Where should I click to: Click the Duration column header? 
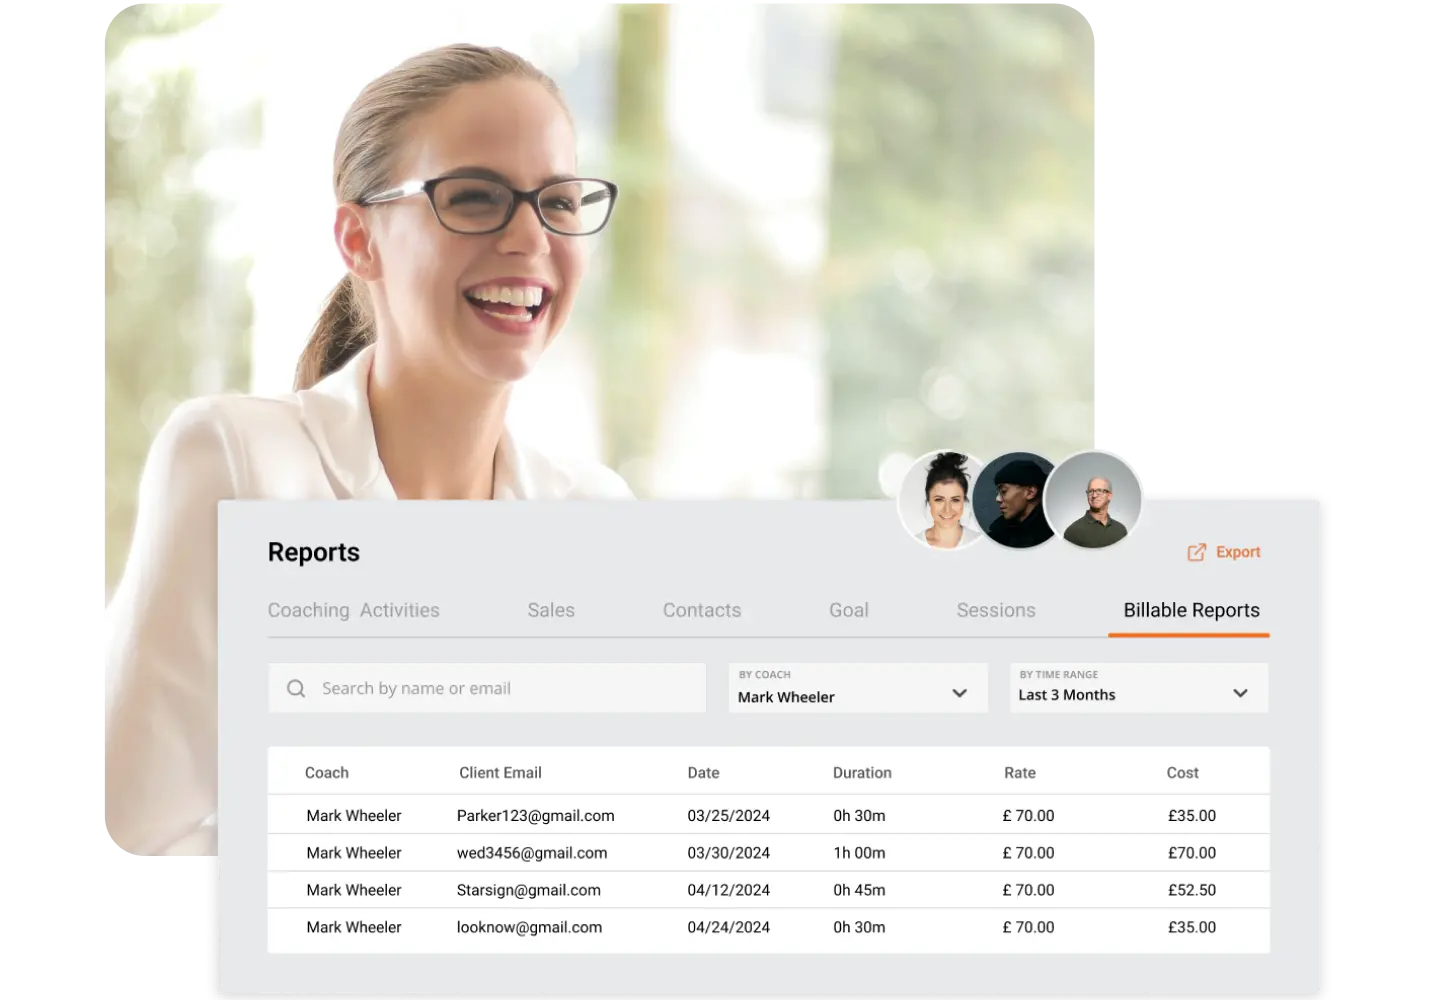(x=862, y=773)
